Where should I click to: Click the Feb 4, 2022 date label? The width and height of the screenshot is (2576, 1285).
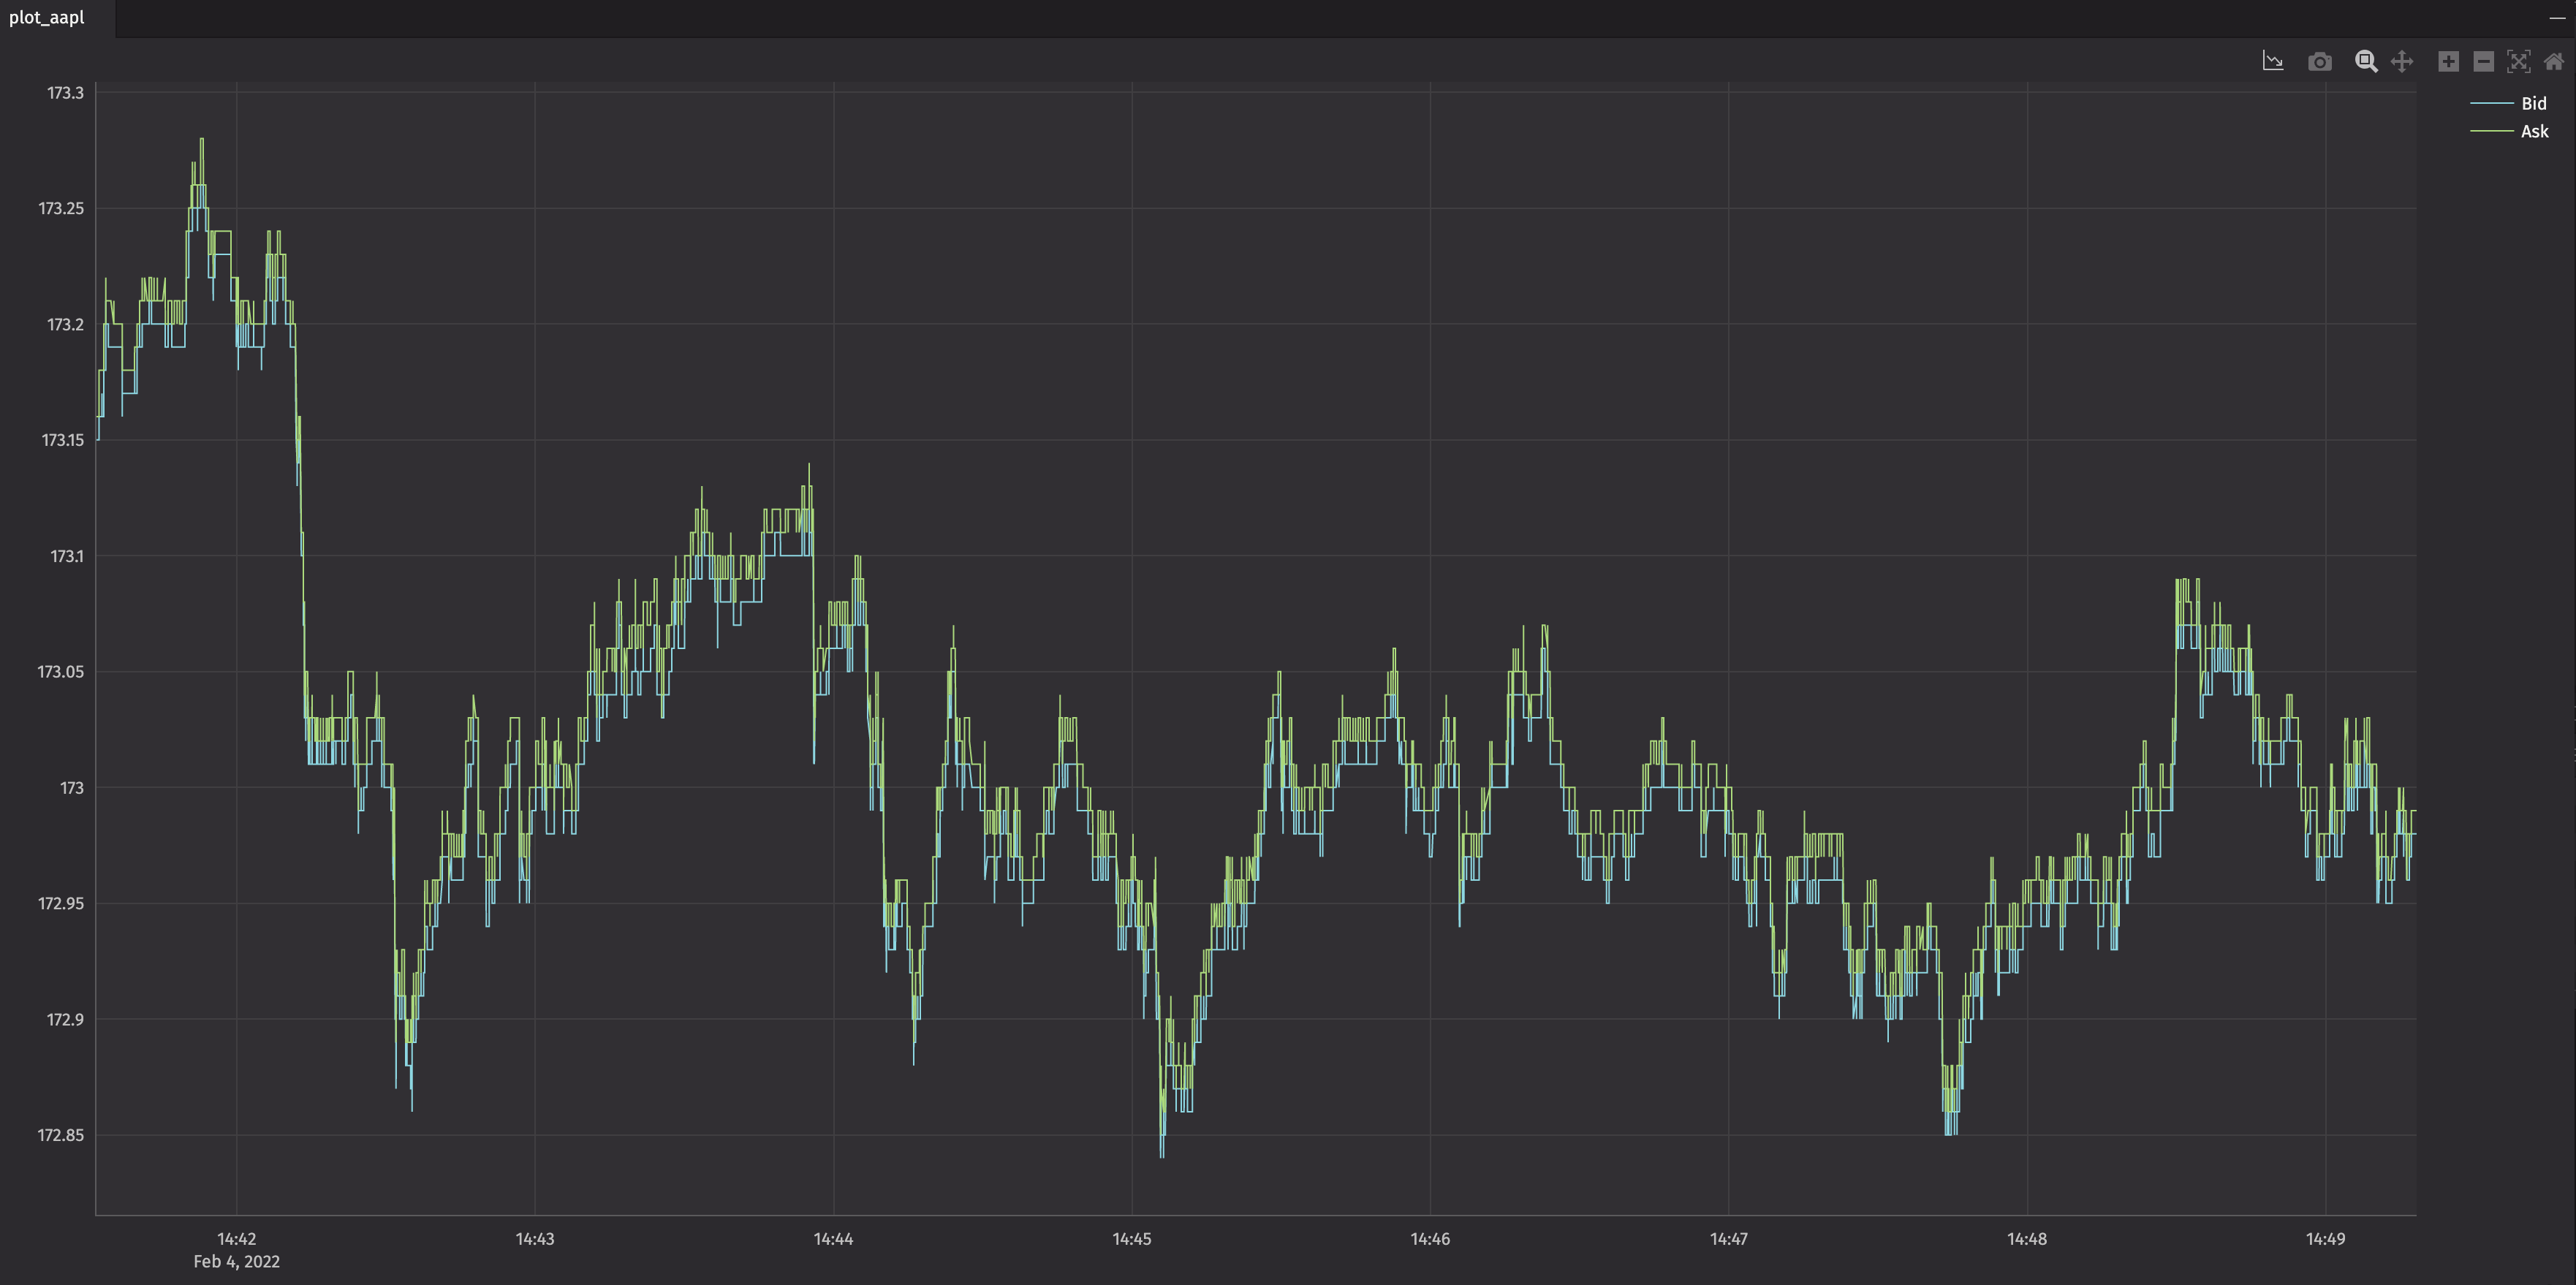pos(237,1262)
